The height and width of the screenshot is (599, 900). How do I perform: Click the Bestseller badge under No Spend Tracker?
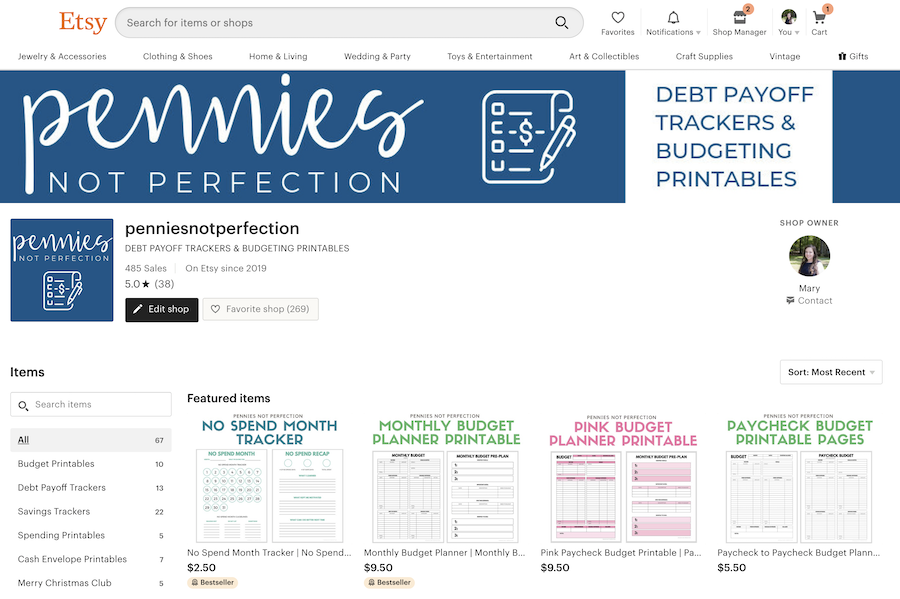[x=212, y=582]
